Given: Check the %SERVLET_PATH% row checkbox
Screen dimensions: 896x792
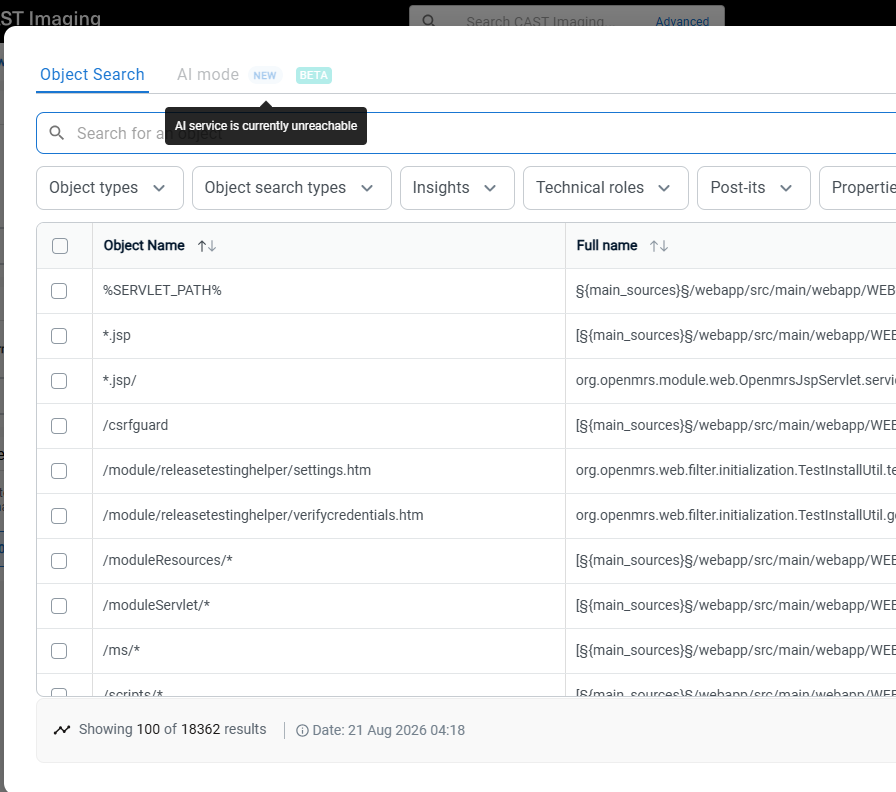Looking at the screenshot, I should (59, 291).
